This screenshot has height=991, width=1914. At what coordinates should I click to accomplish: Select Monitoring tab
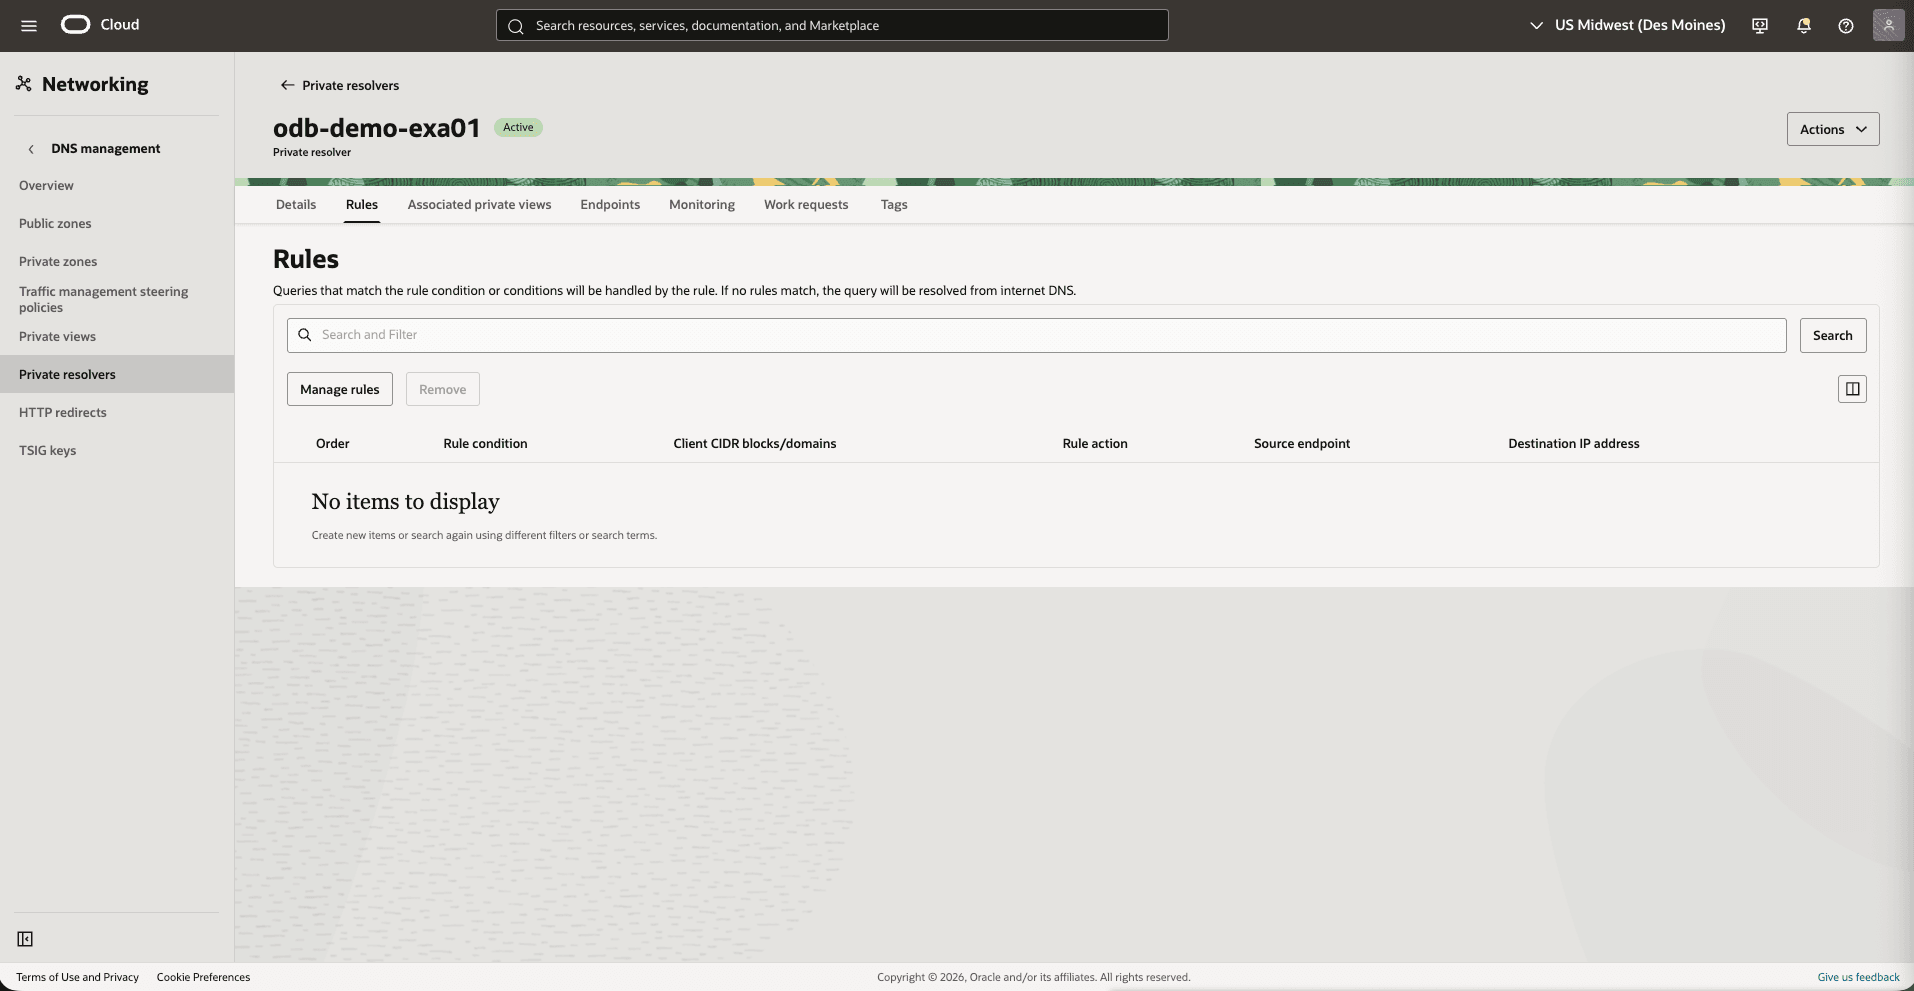[701, 204]
